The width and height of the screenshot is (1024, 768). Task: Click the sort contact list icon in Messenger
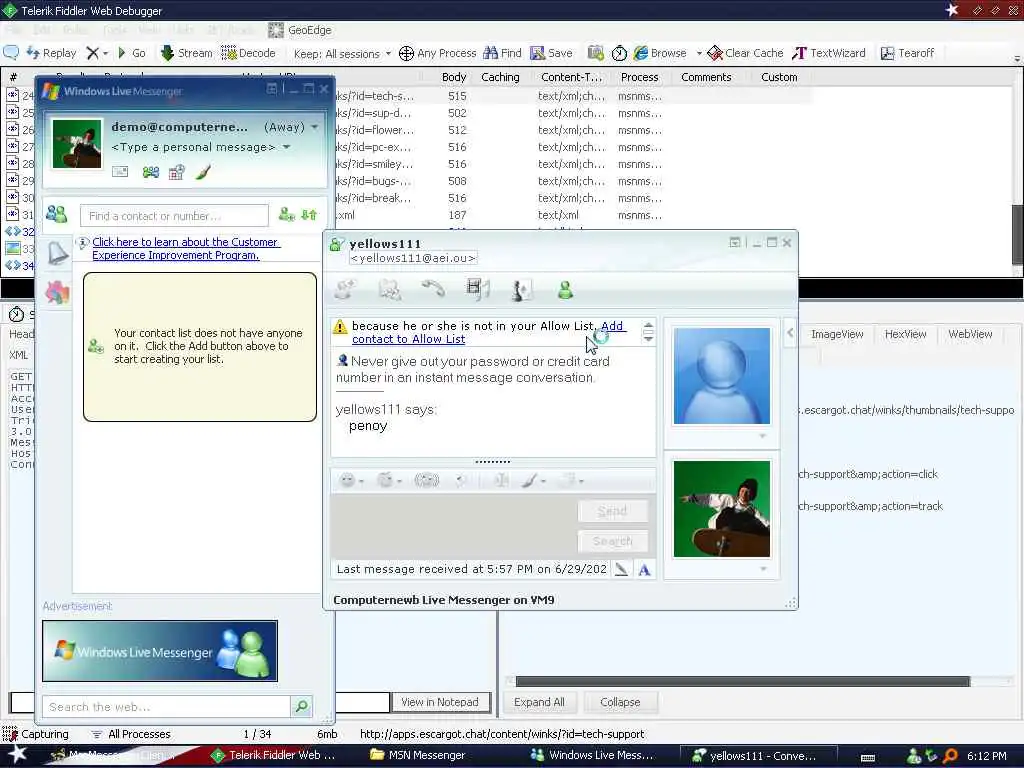point(310,214)
